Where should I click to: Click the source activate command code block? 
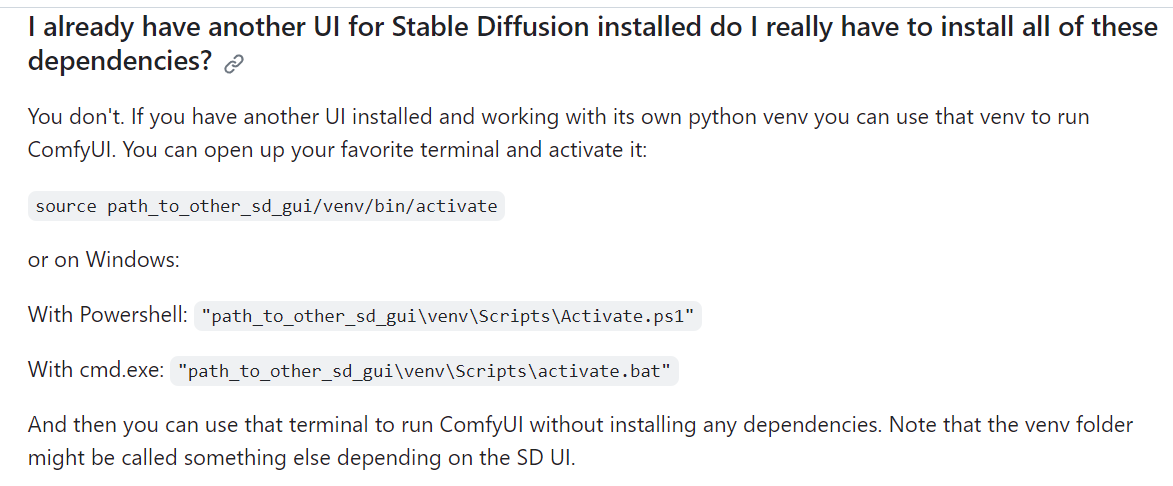pos(266,207)
